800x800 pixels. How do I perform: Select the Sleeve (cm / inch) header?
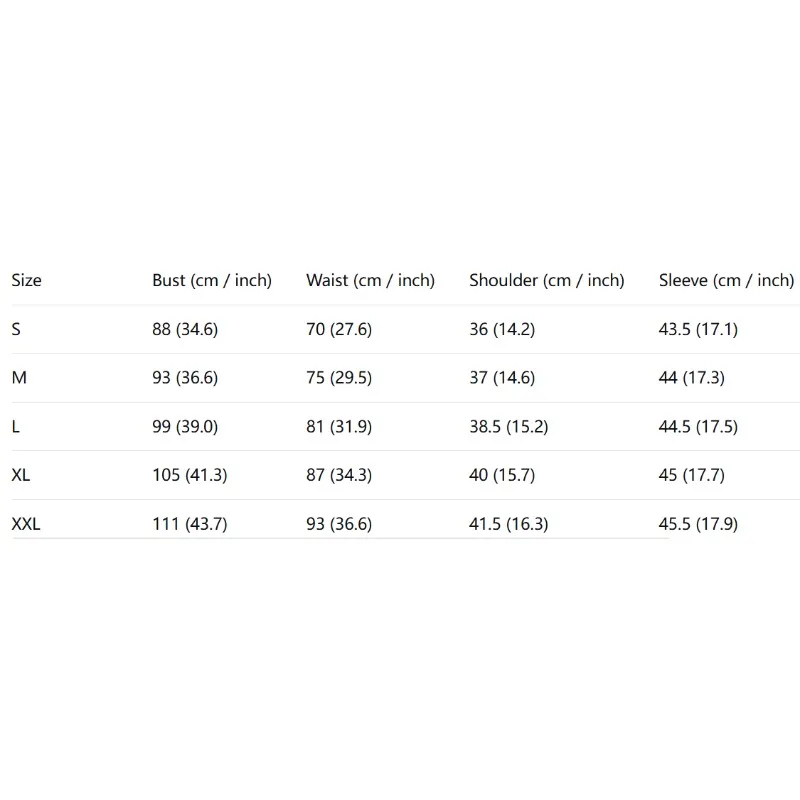point(726,280)
